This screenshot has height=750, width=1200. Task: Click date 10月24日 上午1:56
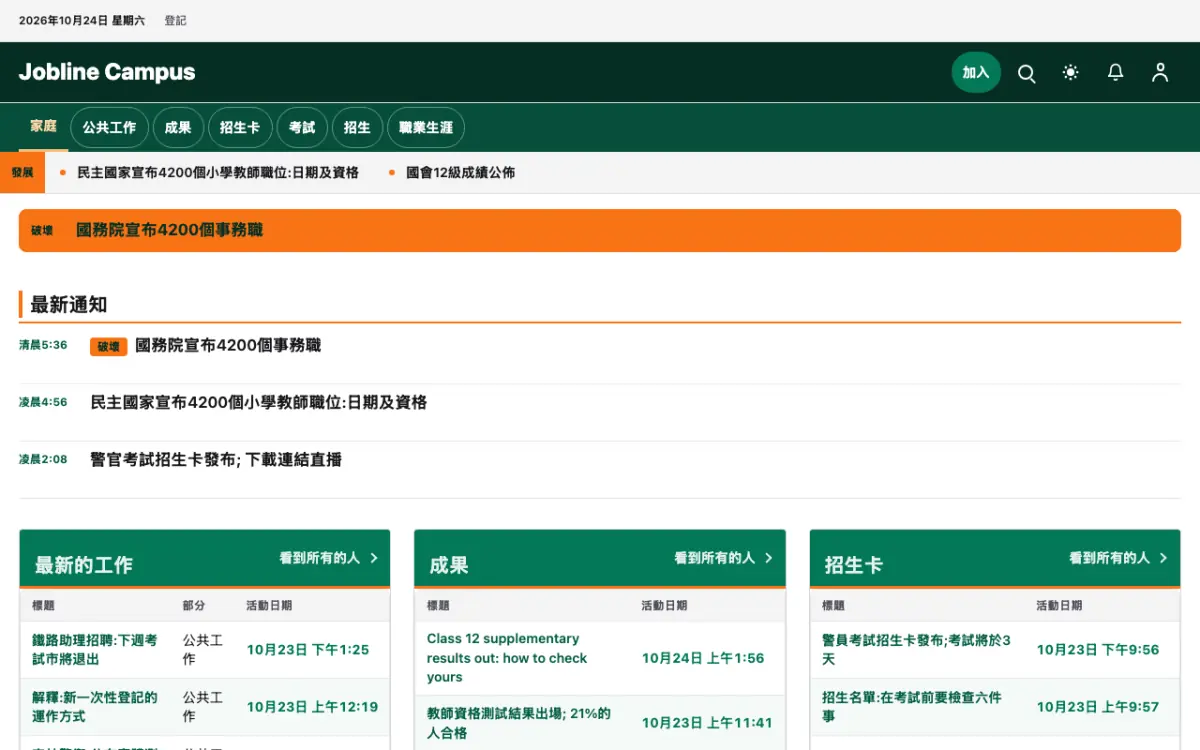point(703,658)
